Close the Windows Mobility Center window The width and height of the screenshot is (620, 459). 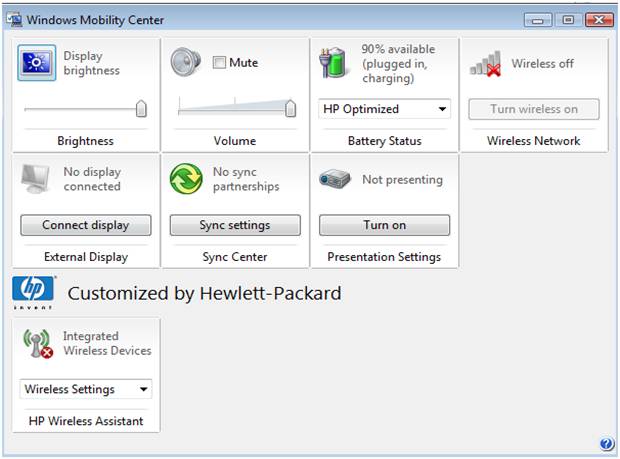point(599,20)
